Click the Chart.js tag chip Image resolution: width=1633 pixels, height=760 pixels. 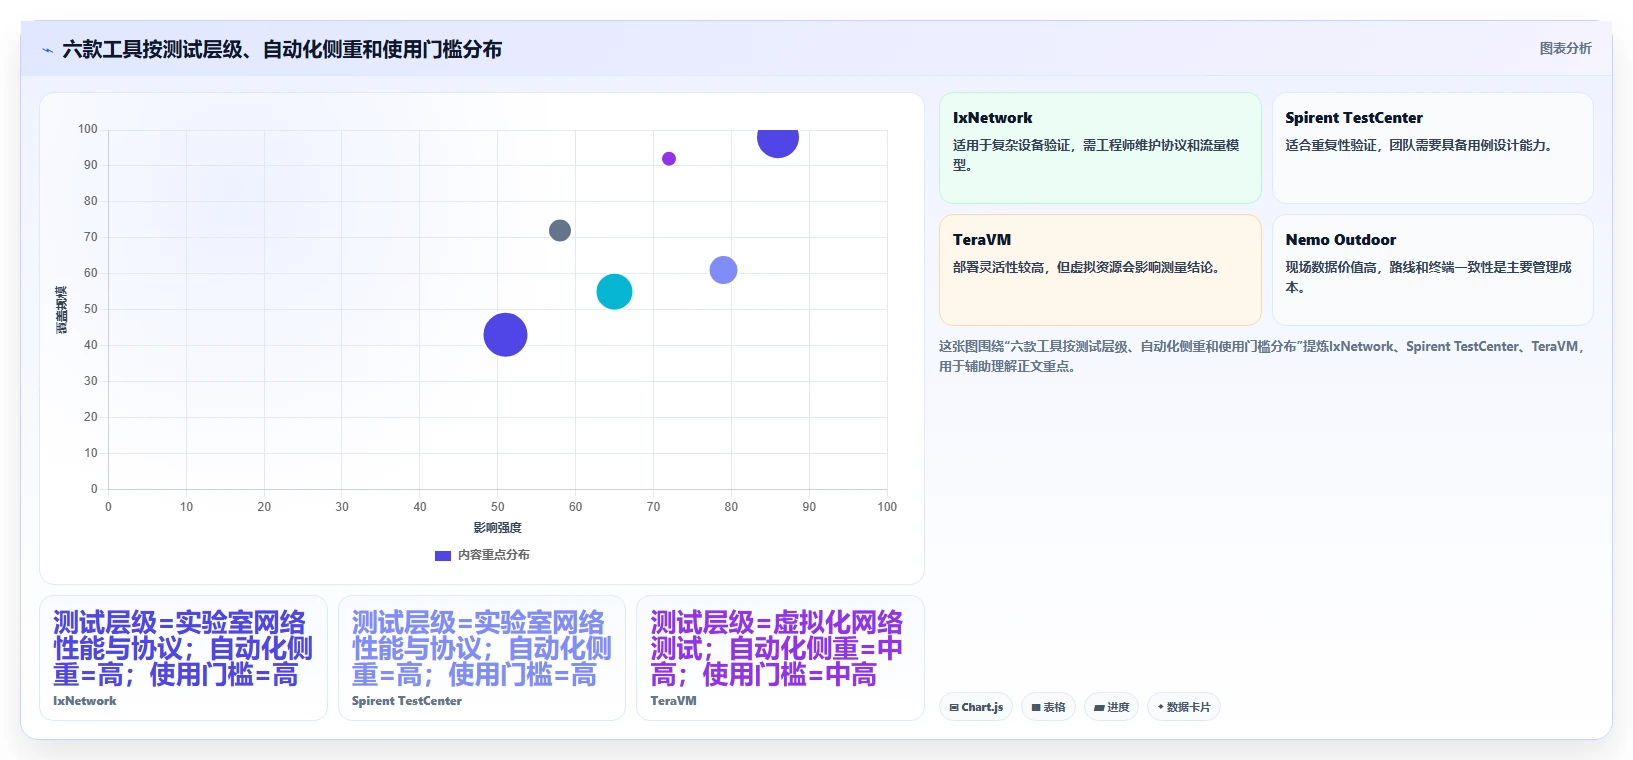point(976,707)
